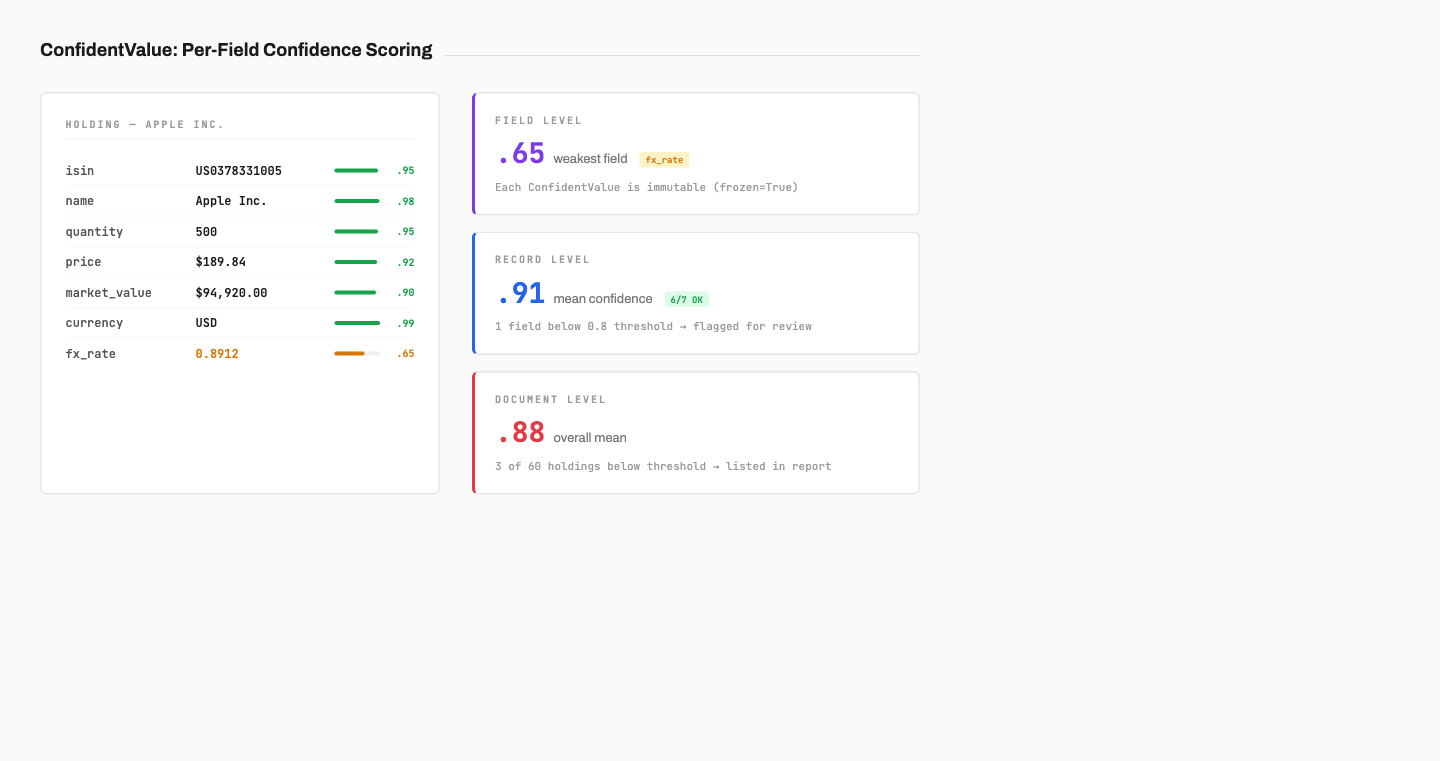The image size is (1440, 761).
Task: Click the fx_rate row flagged below threshold
Action: pos(239,353)
